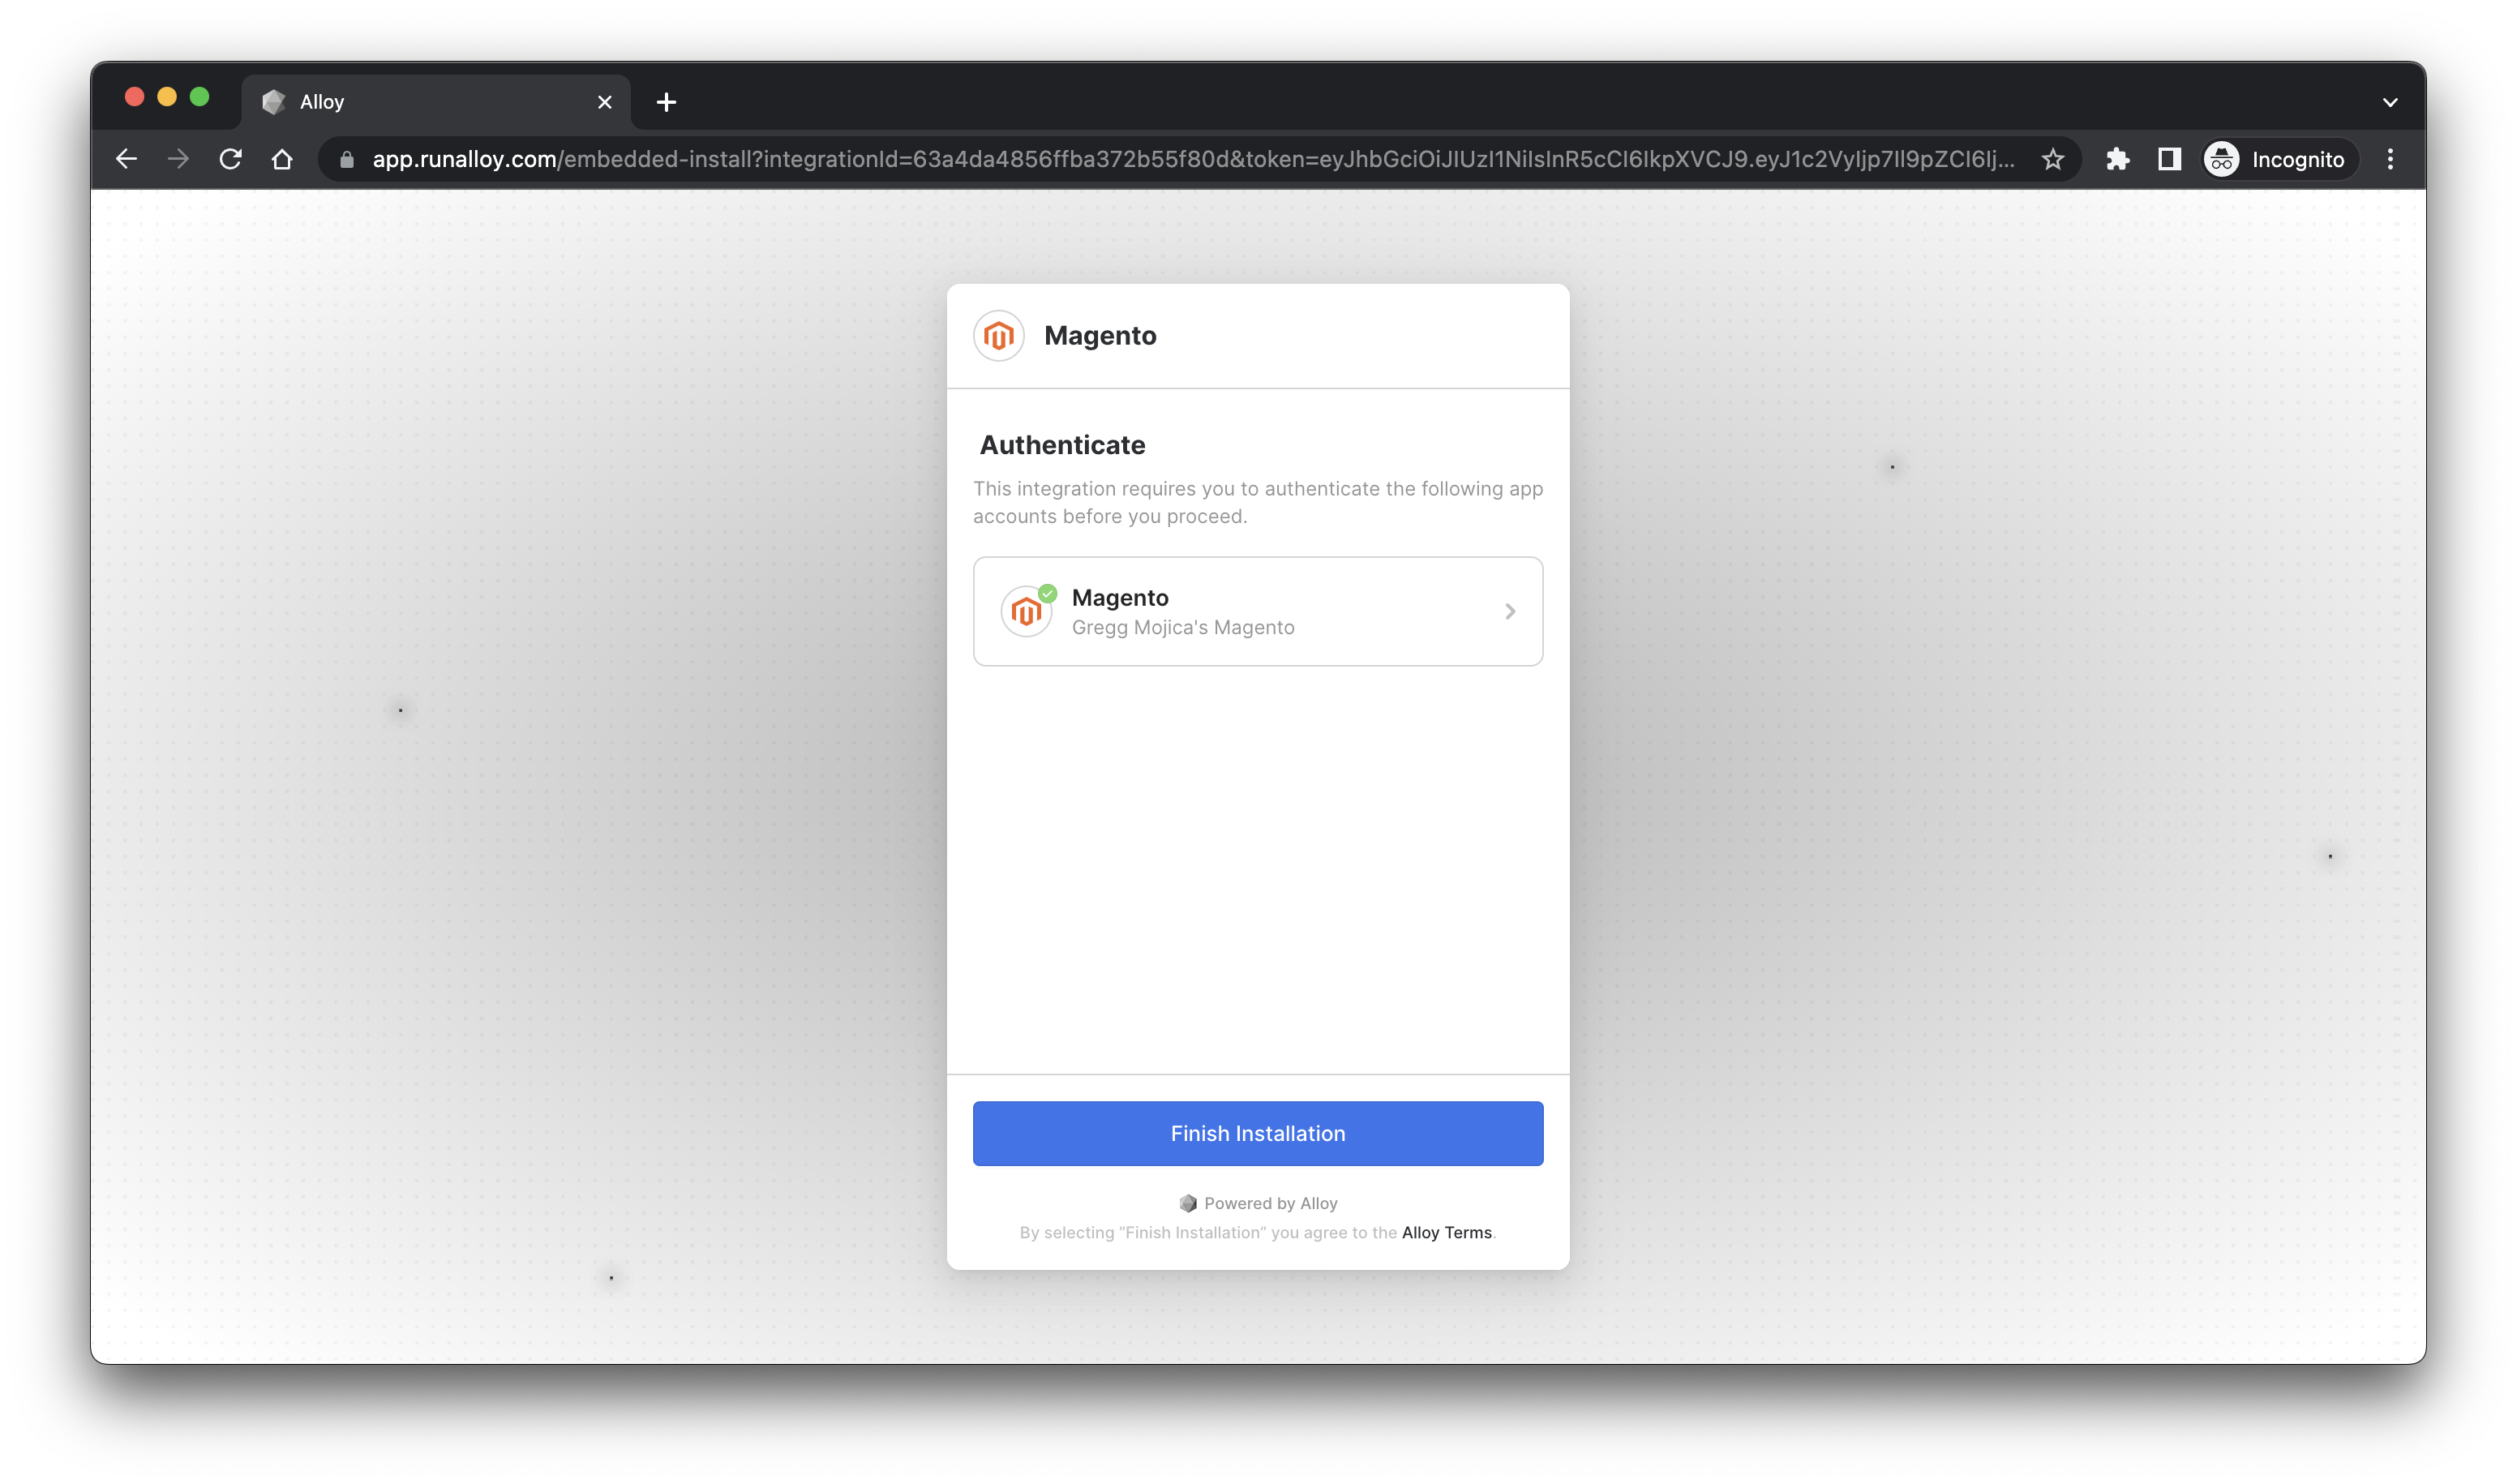Click the Incognito profile badge
The height and width of the screenshot is (1484, 2517).
point(2279,159)
